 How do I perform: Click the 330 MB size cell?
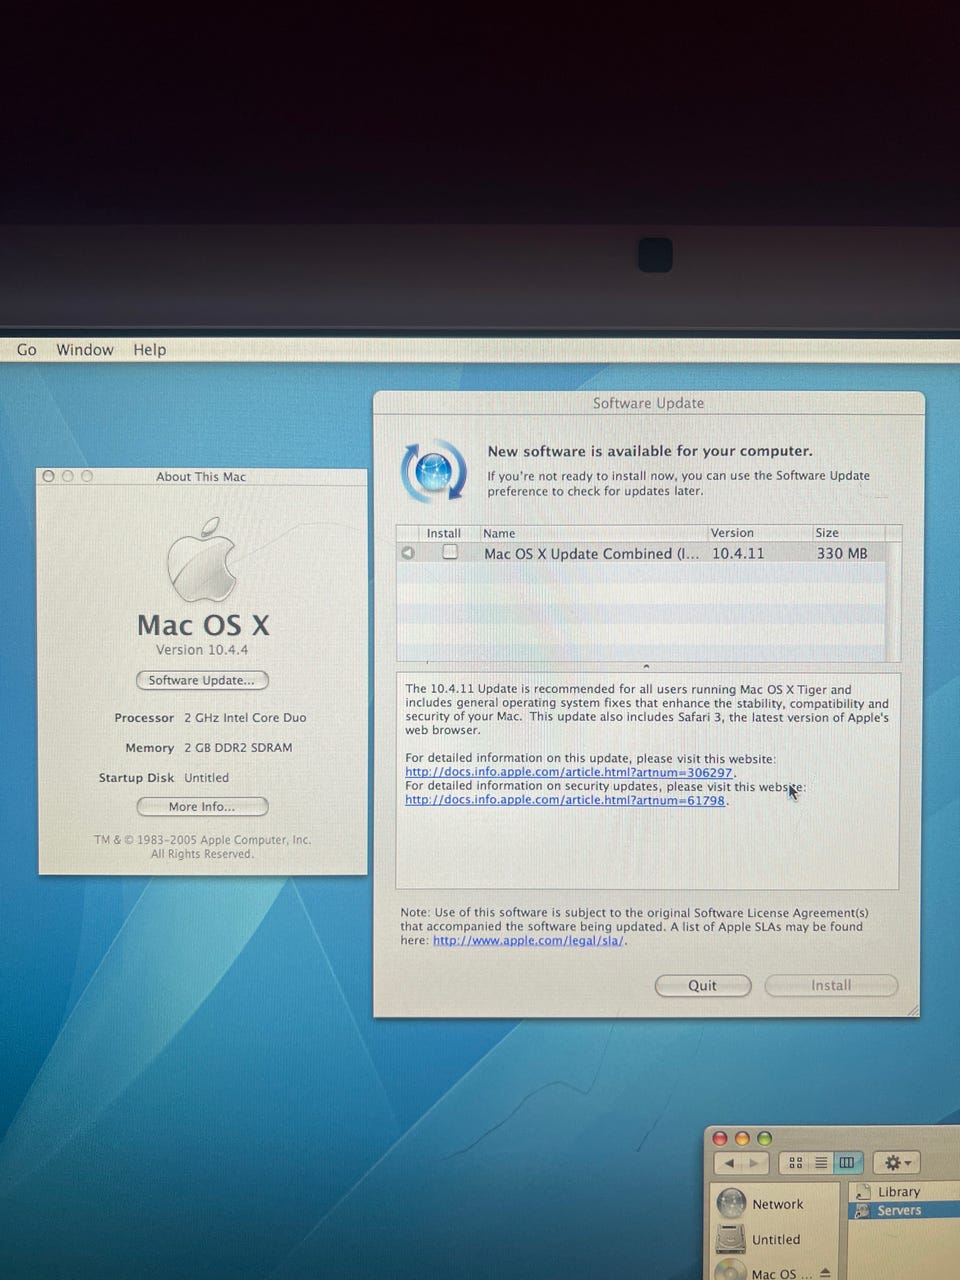[x=842, y=553]
